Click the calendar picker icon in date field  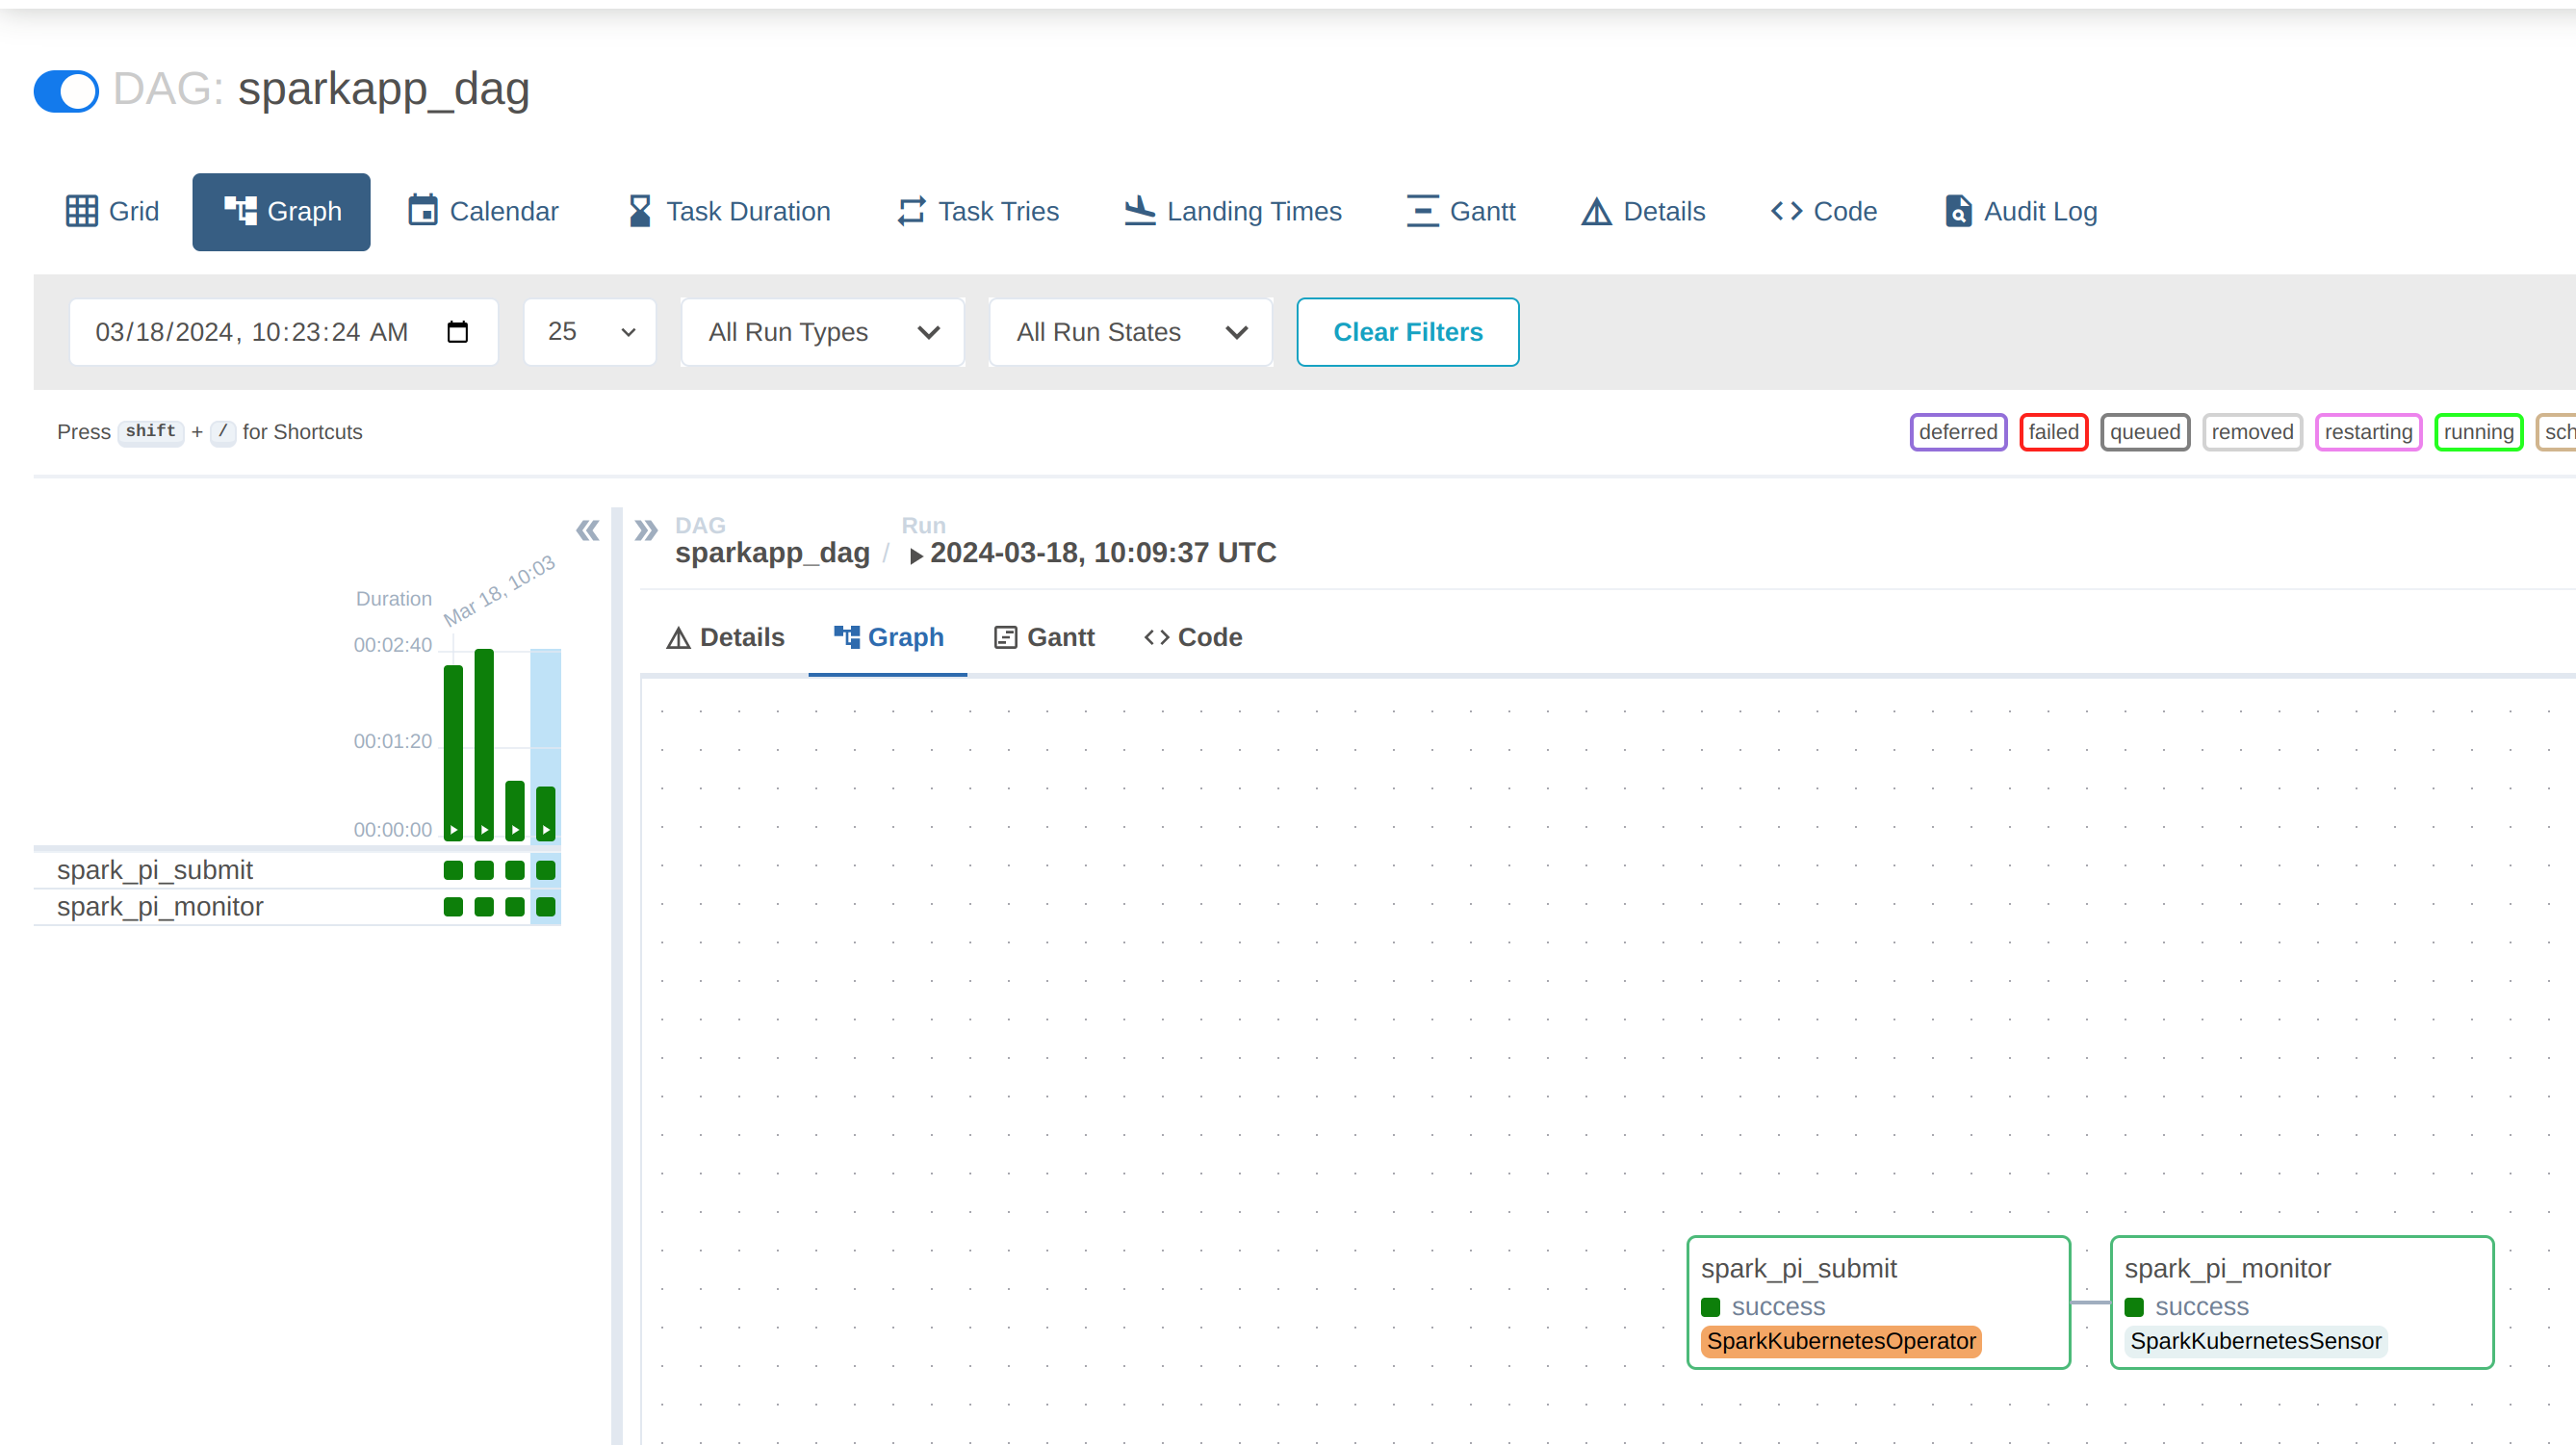(457, 332)
